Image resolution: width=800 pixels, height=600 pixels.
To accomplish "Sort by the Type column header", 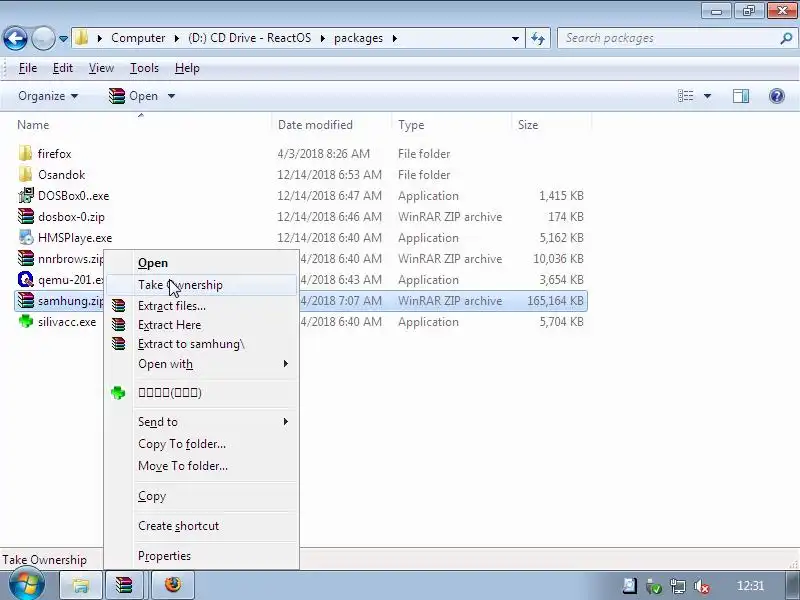I will 411,125.
